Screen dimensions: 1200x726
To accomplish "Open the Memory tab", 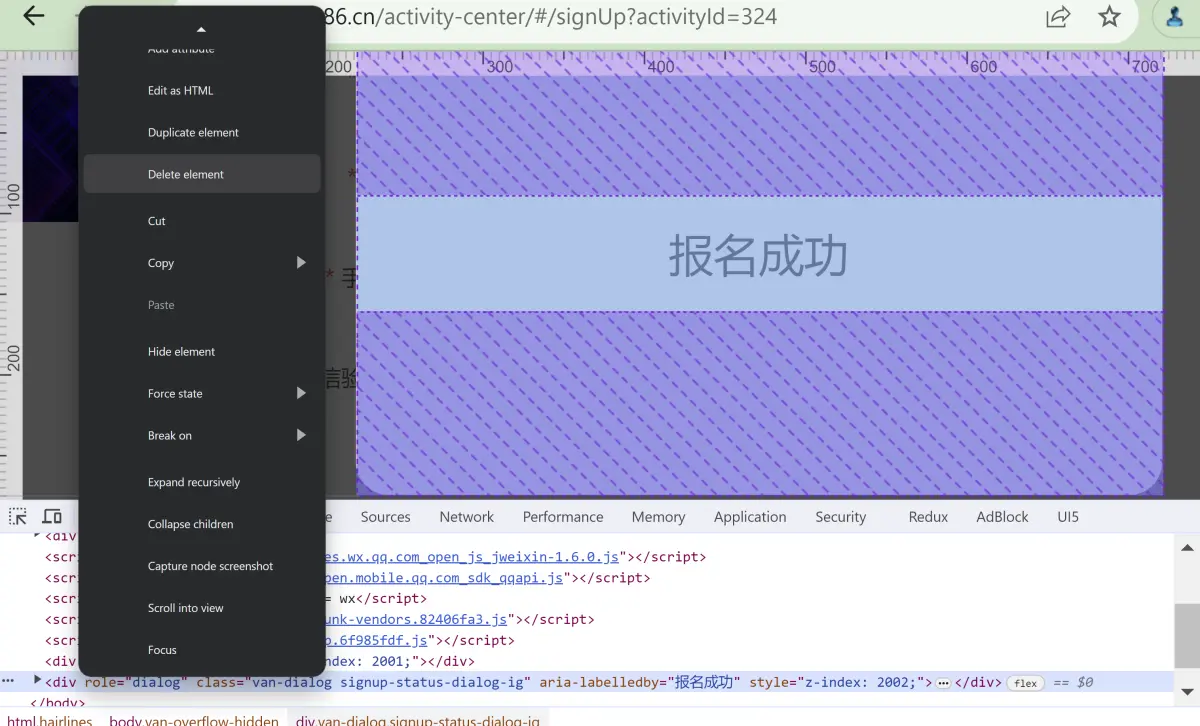I will 658,517.
